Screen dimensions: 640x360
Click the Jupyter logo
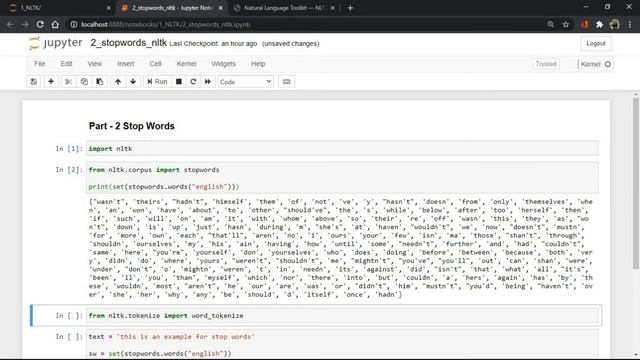tap(56, 43)
